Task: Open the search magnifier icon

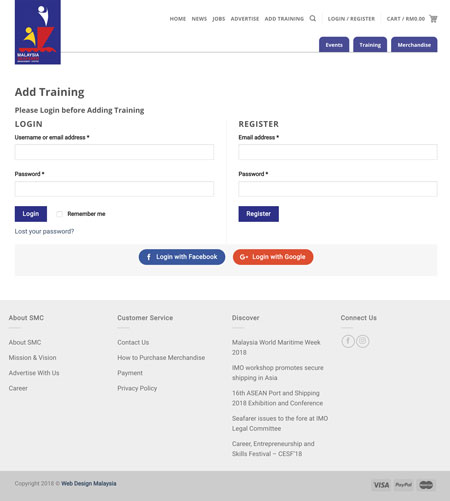Action: point(312,18)
